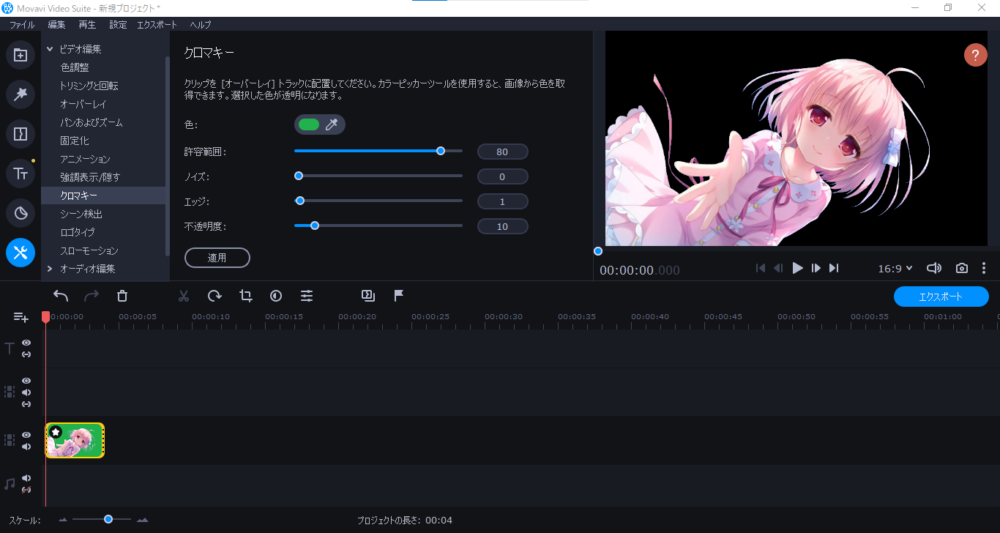The width and height of the screenshot is (1000, 533).
Task: Open the エクスポート menu in menu bar
Action: [x=157, y=25]
